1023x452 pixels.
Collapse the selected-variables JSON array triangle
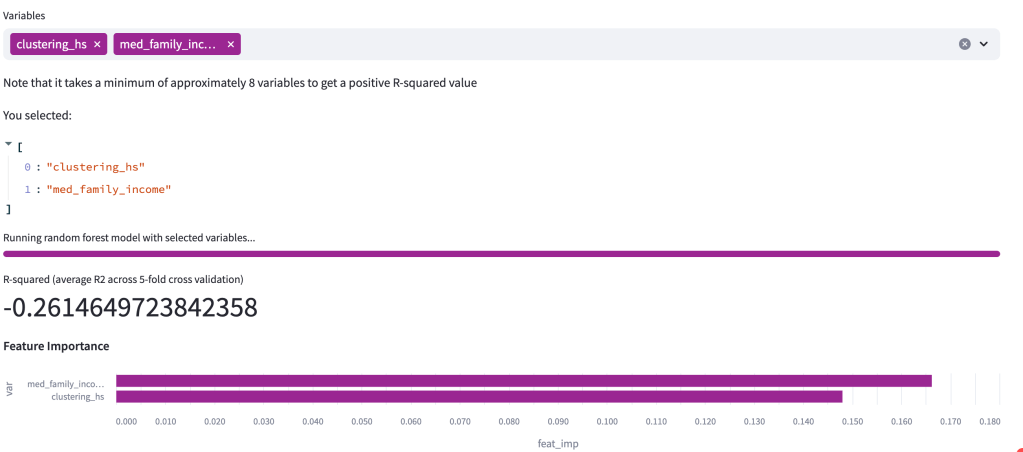[9, 144]
